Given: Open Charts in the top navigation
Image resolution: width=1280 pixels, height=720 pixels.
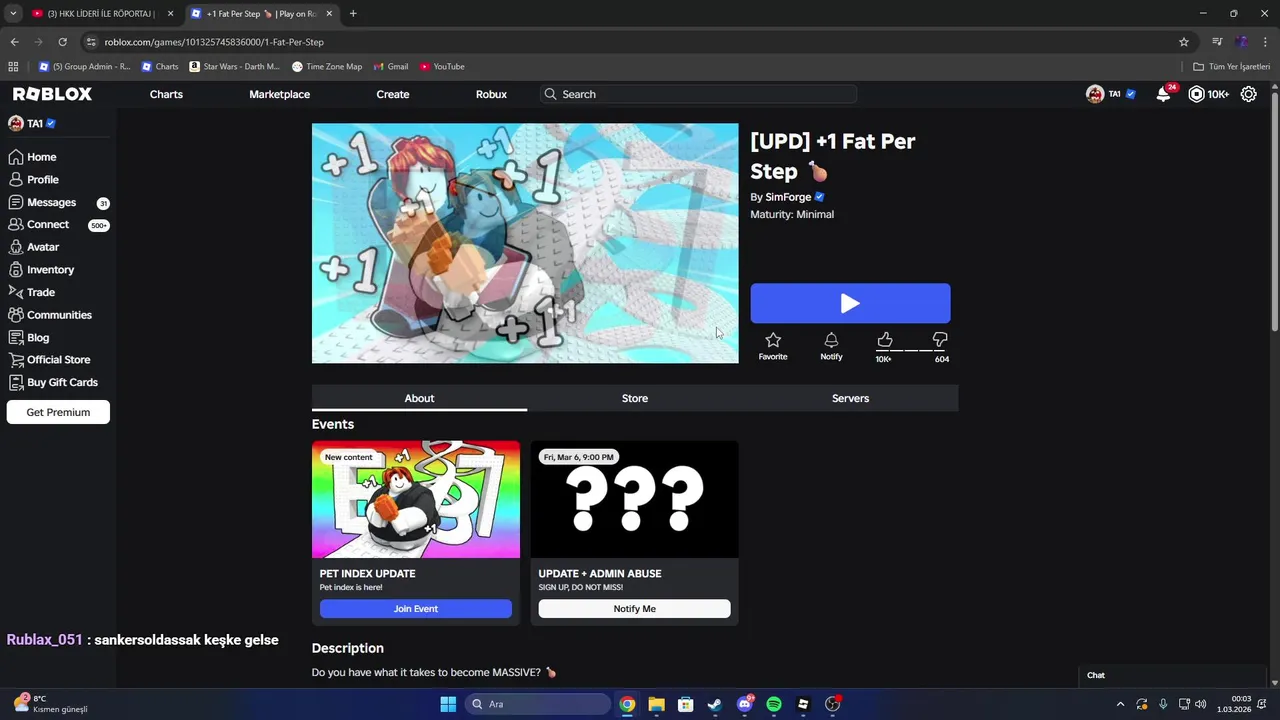Looking at the screenshot, I should [166, 94].
